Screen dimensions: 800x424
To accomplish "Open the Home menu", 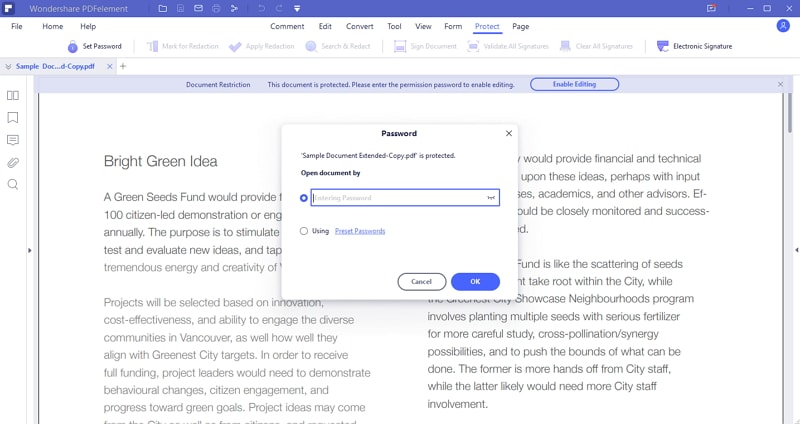I will 53,26.
